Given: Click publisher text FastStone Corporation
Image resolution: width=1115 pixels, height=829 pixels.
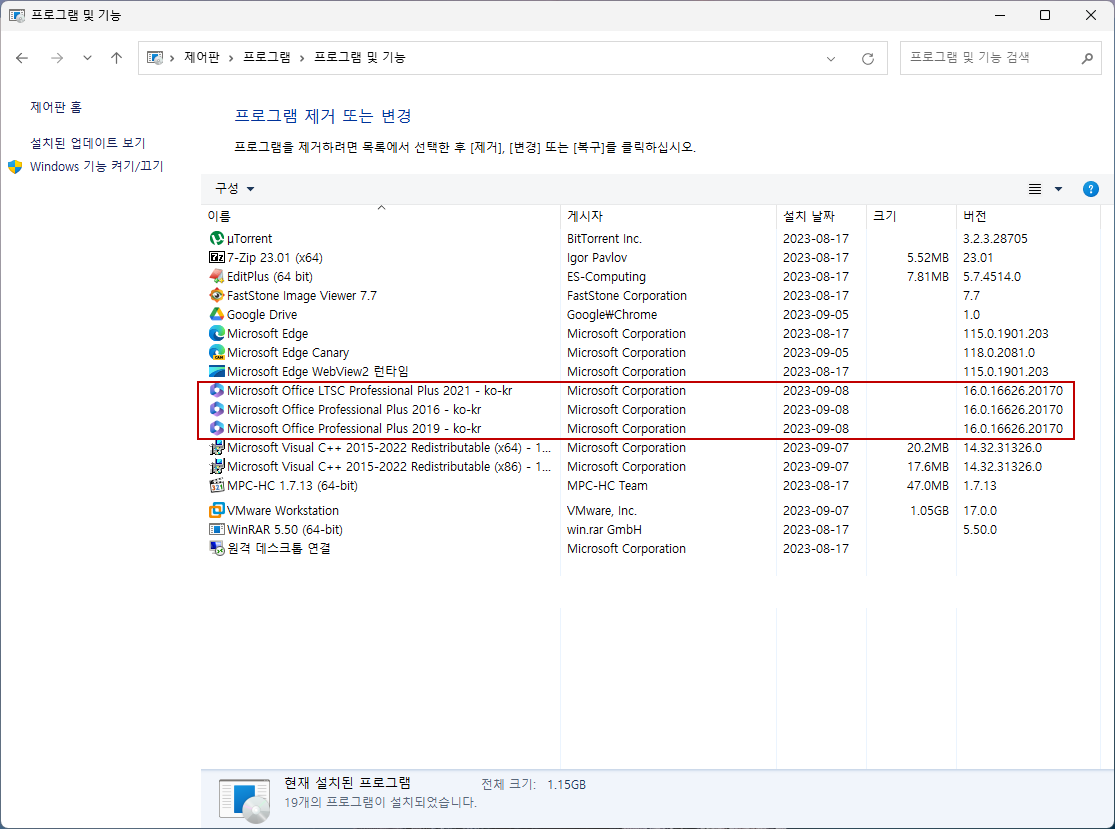Looking at the screenshot, I should (x=626, y=295).
